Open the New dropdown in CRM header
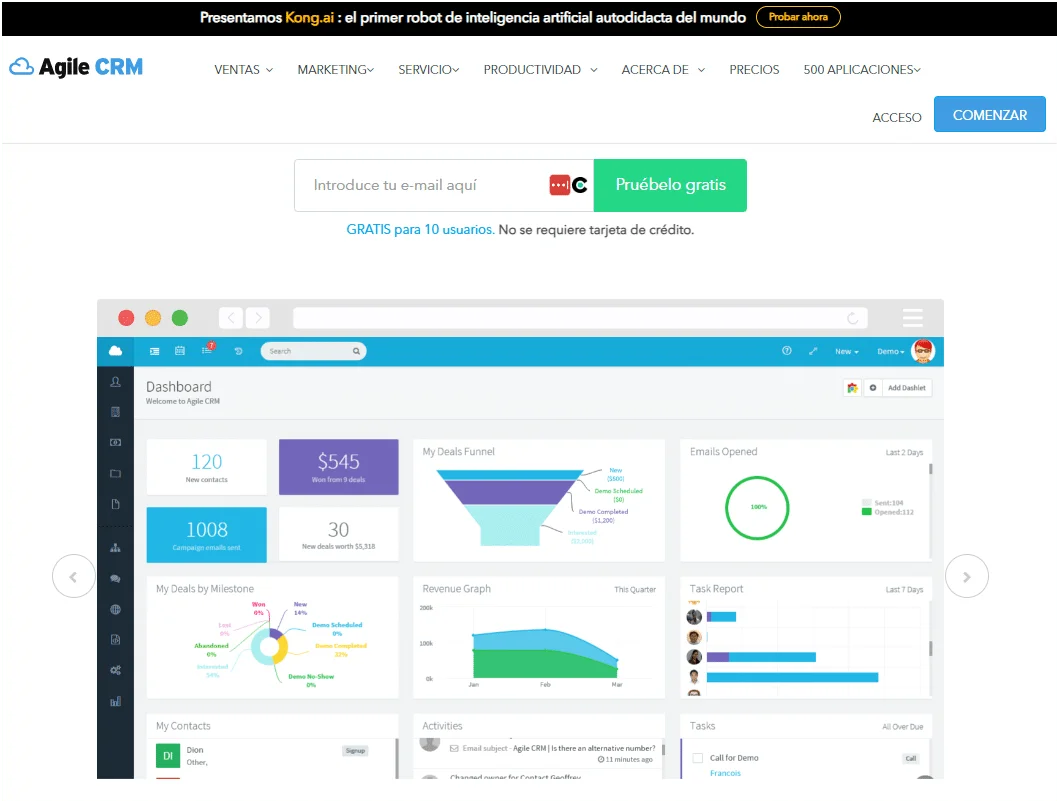This screenshot has width=1059, height=803. tap(846, 351)
